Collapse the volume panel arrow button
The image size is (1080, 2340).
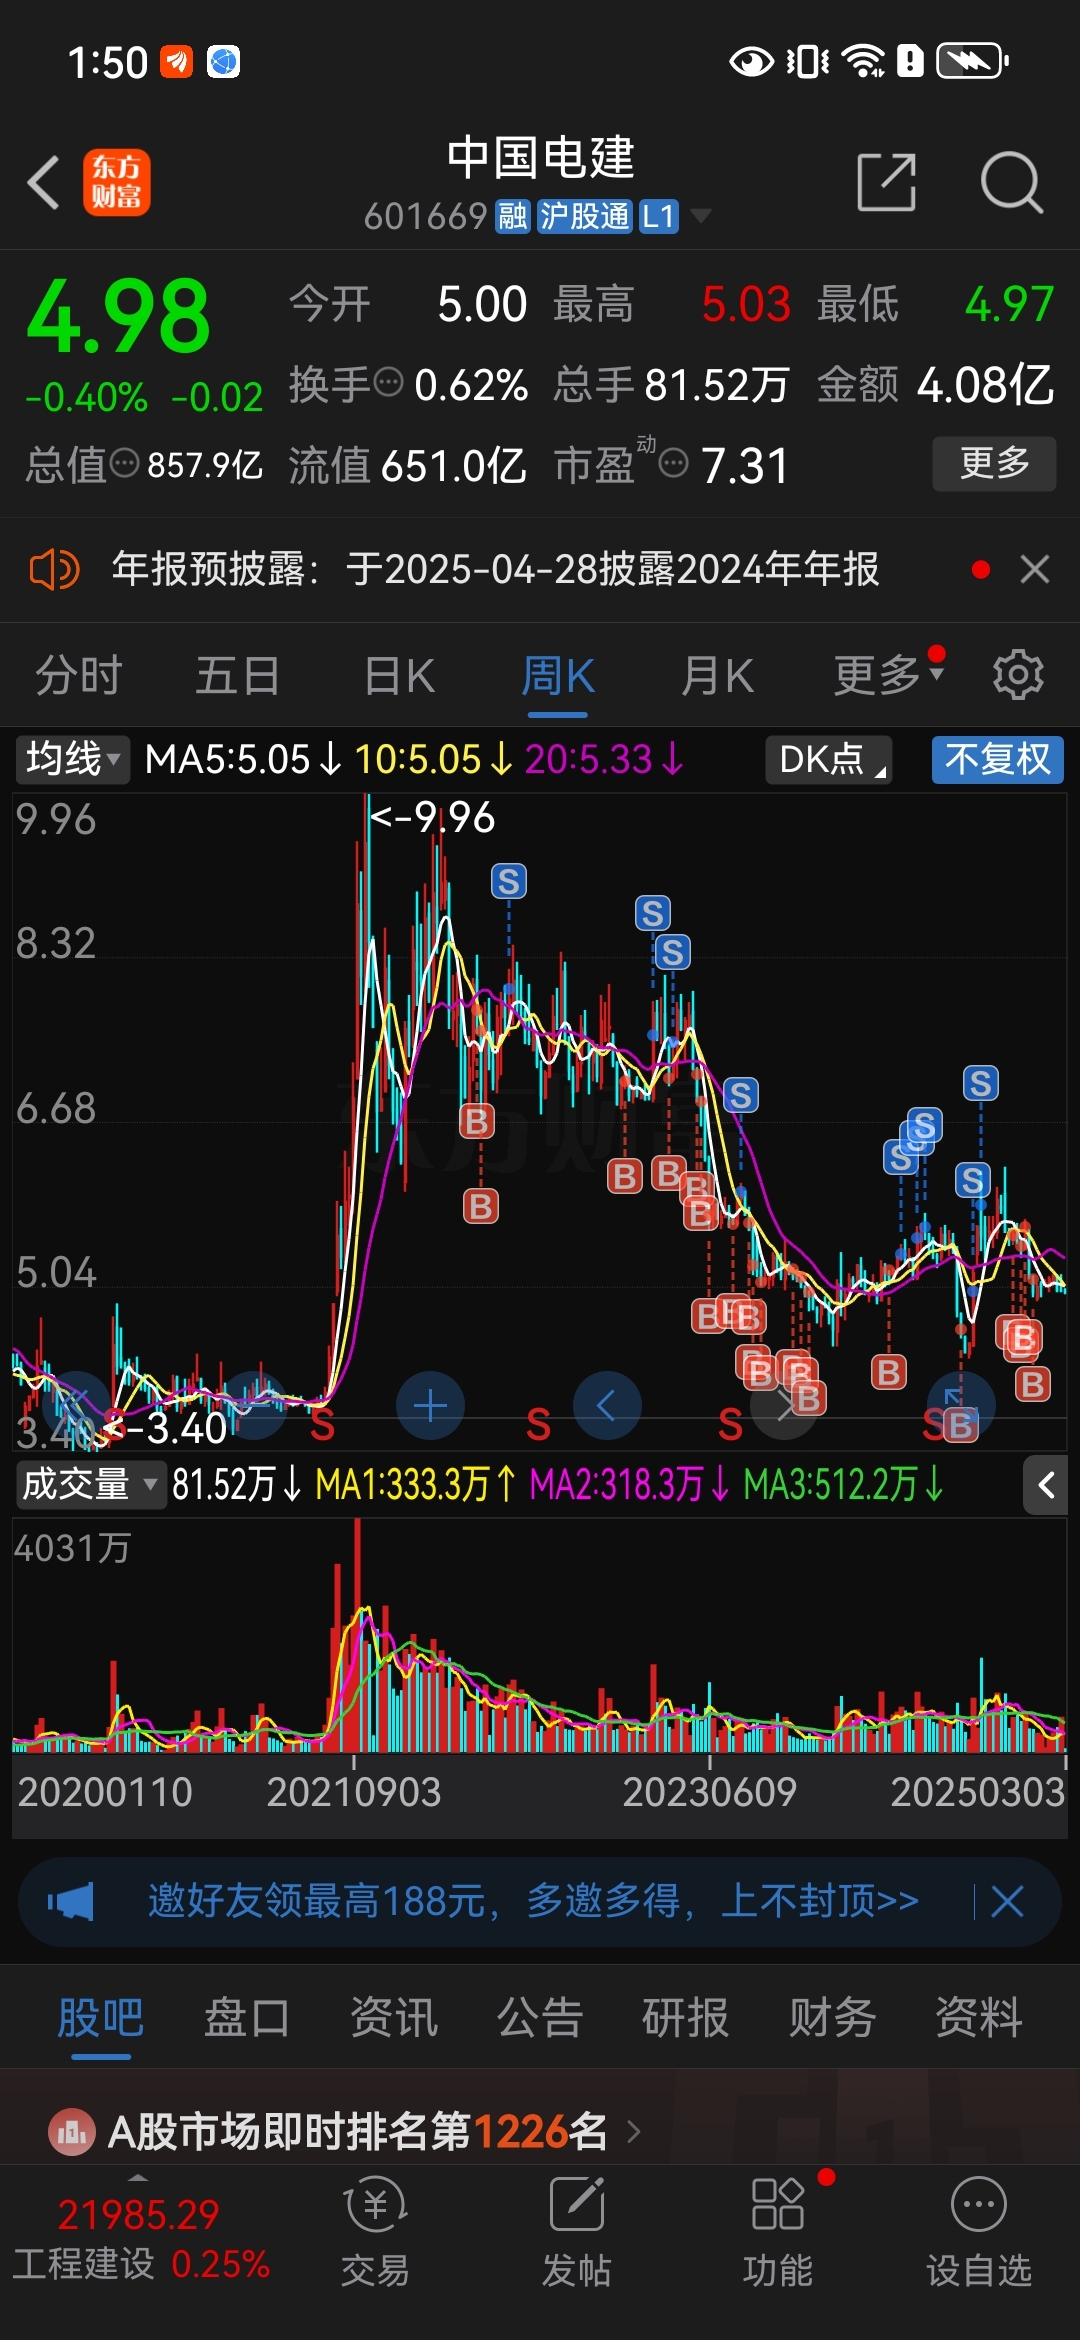tap(1046, 1485)
